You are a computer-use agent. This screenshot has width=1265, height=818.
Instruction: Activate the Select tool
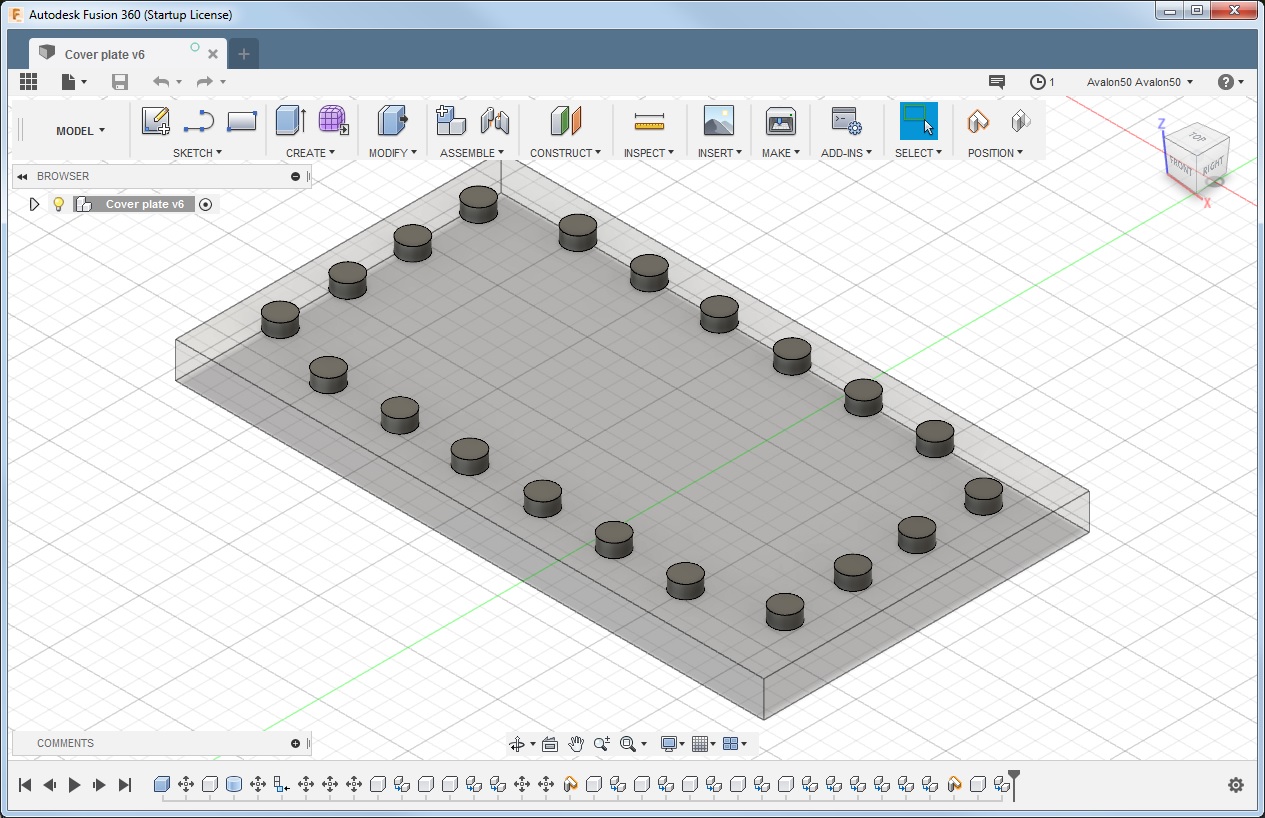click(x=918, y=121)
